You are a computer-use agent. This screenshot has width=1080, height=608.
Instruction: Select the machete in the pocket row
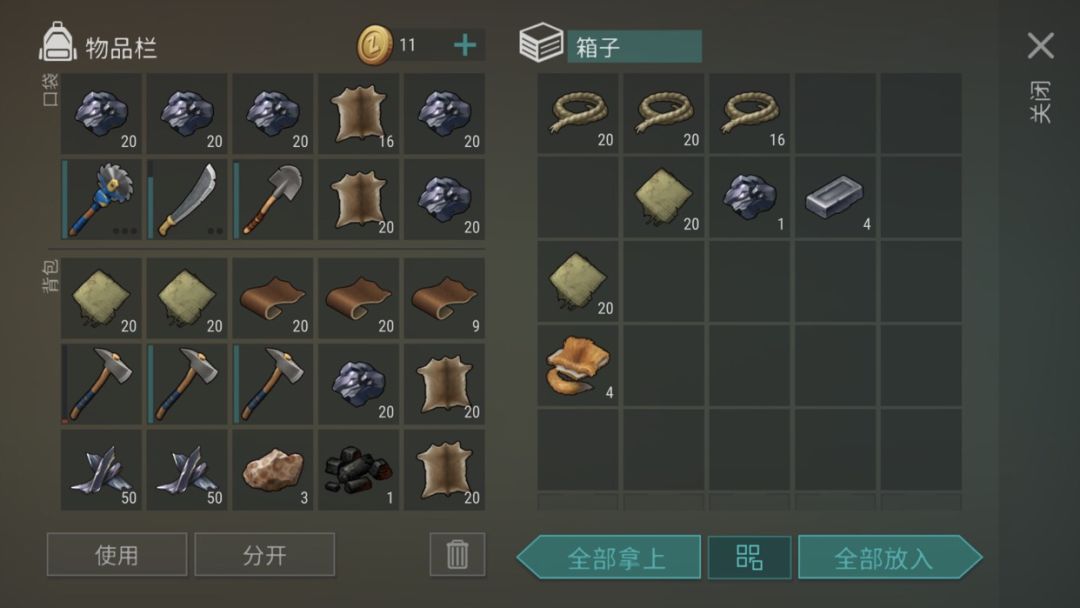pos(187,200)
